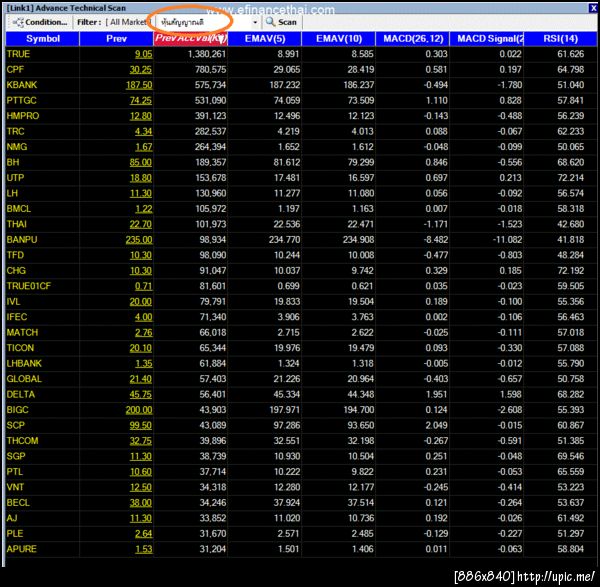Viewport: 600px width, 587px height.
Task: Click the underlined 9.05 price for TRUE
Action: pyautogui.click(x=143, y=54)
